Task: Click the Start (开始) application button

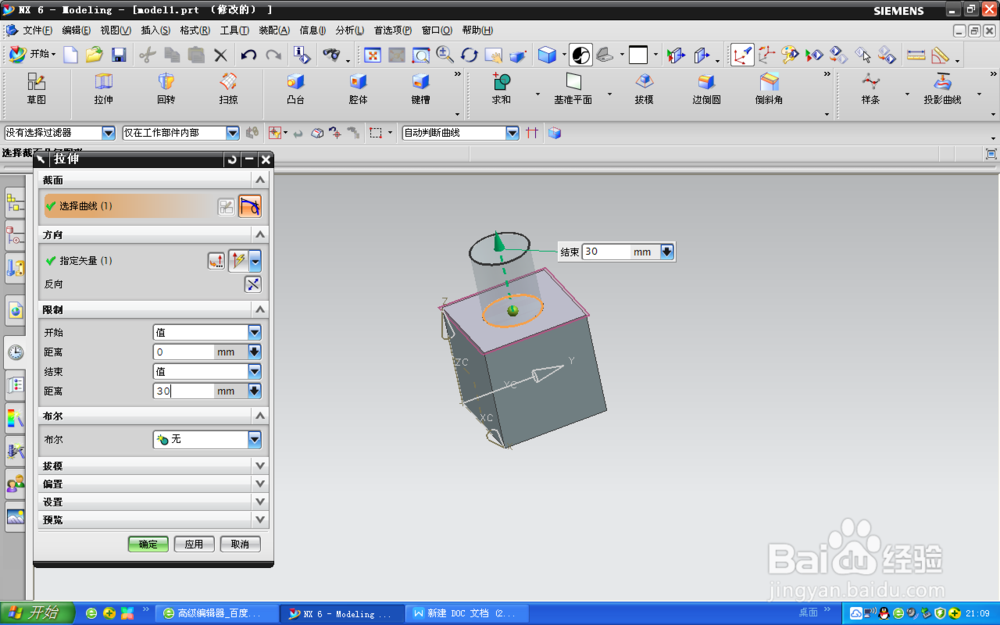Action: pyautogui.click(x=33, y=55)
